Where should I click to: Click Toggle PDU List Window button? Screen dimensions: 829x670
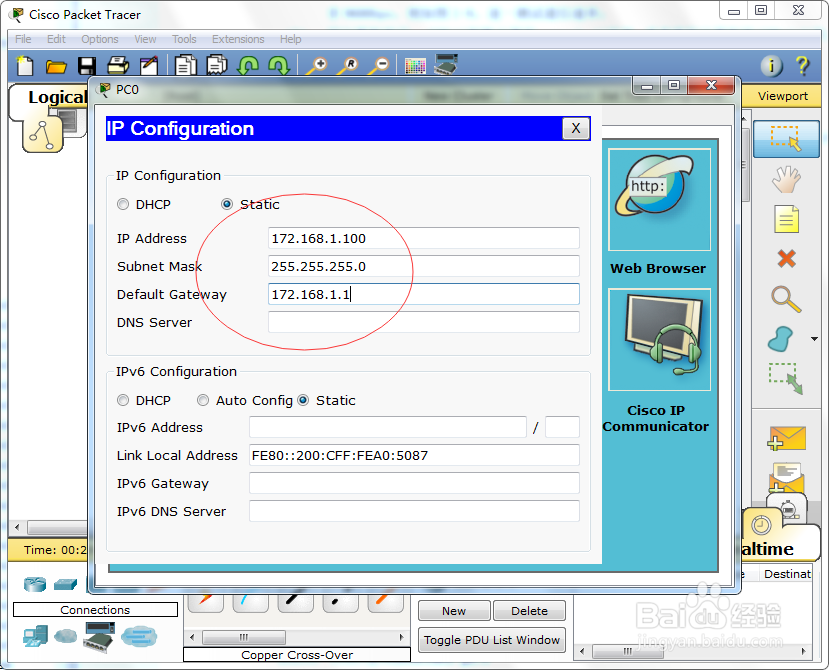tap(492, 640)
